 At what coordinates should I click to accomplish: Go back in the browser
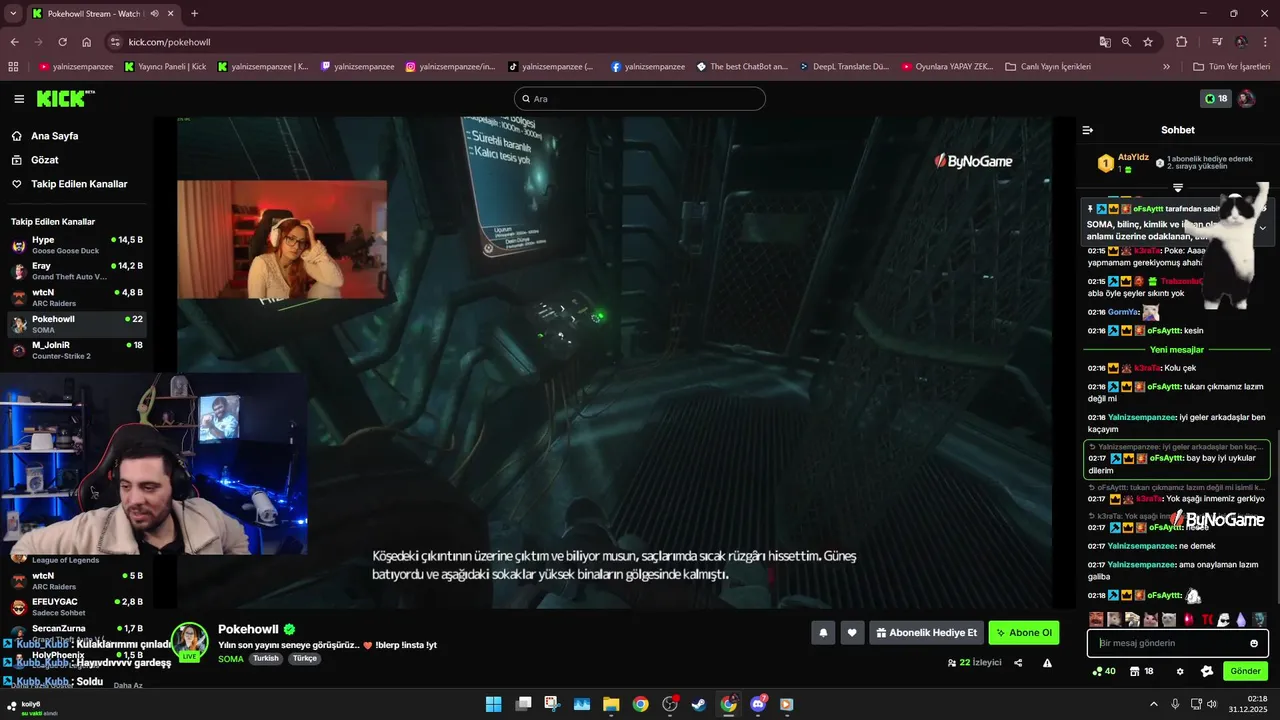click(14, 42)
